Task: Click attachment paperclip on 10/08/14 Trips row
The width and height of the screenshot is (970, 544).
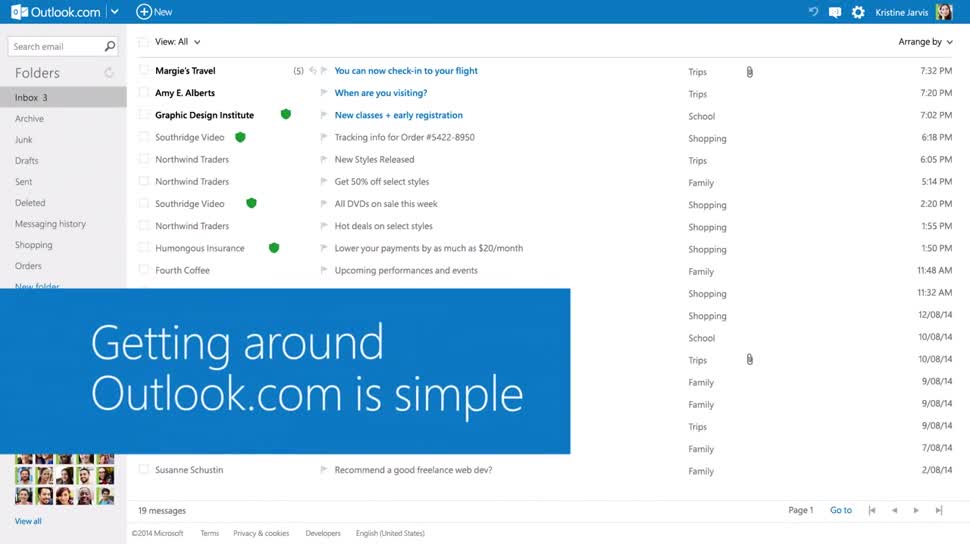Action: coord(749,359)
